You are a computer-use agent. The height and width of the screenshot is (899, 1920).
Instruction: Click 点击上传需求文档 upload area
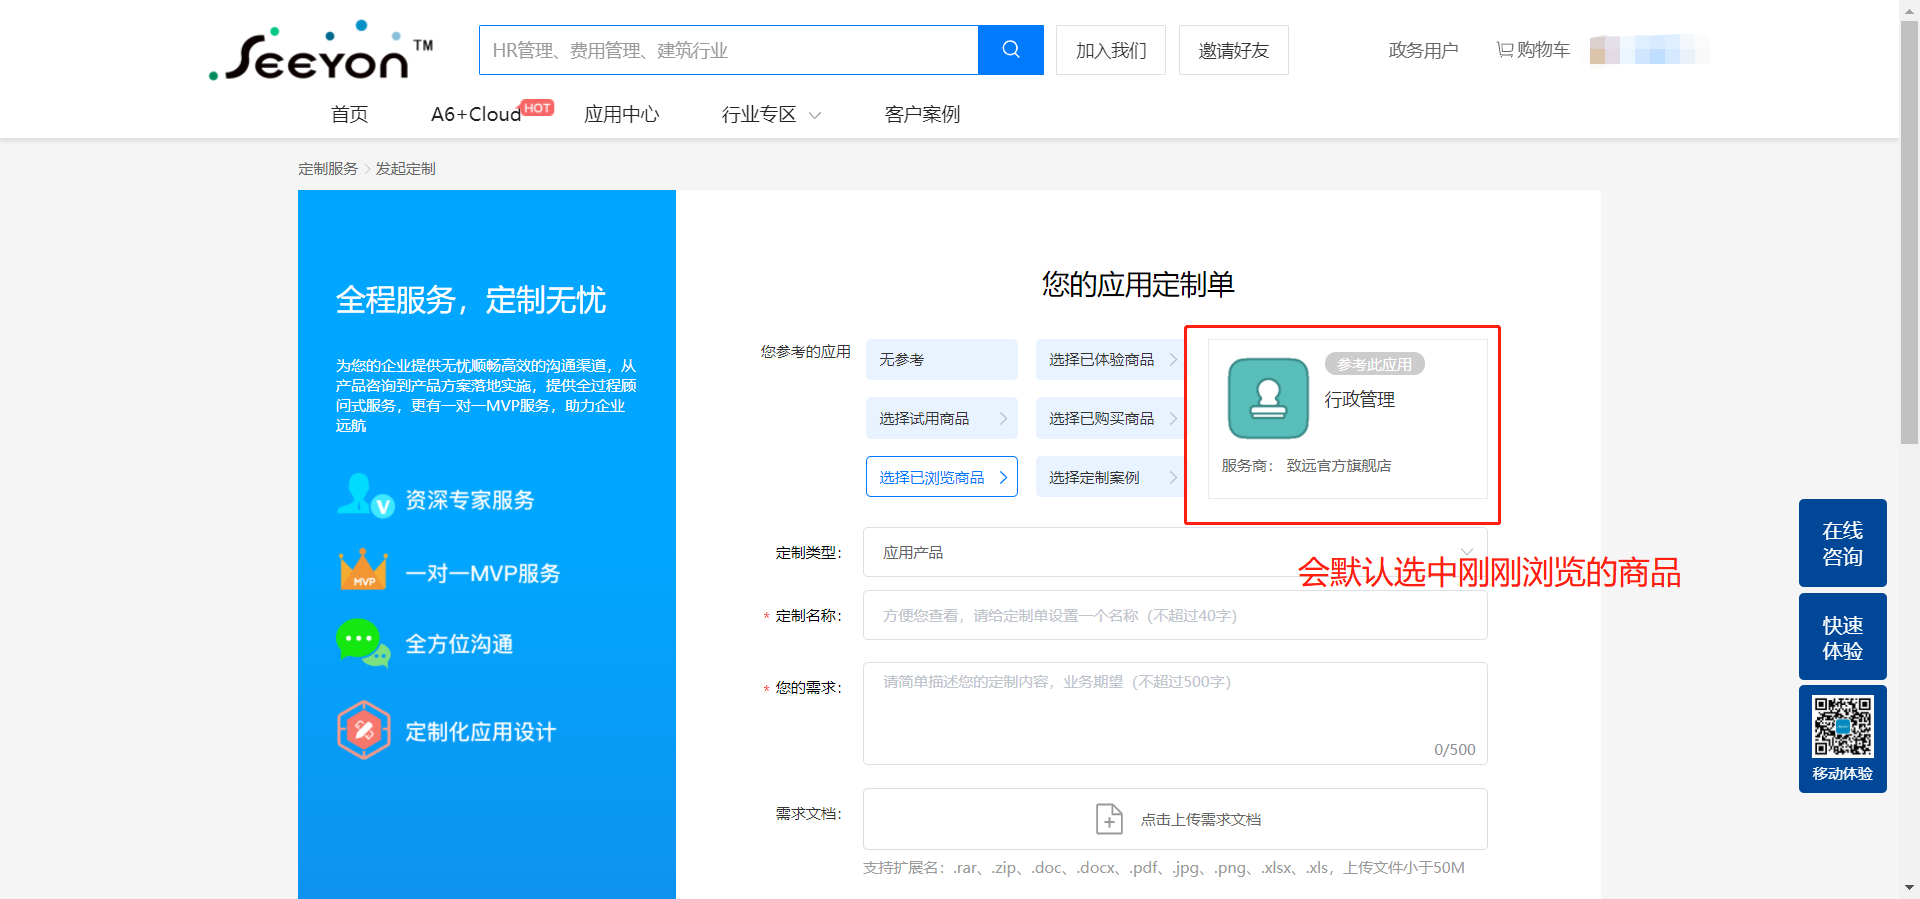click(1175, 819)
